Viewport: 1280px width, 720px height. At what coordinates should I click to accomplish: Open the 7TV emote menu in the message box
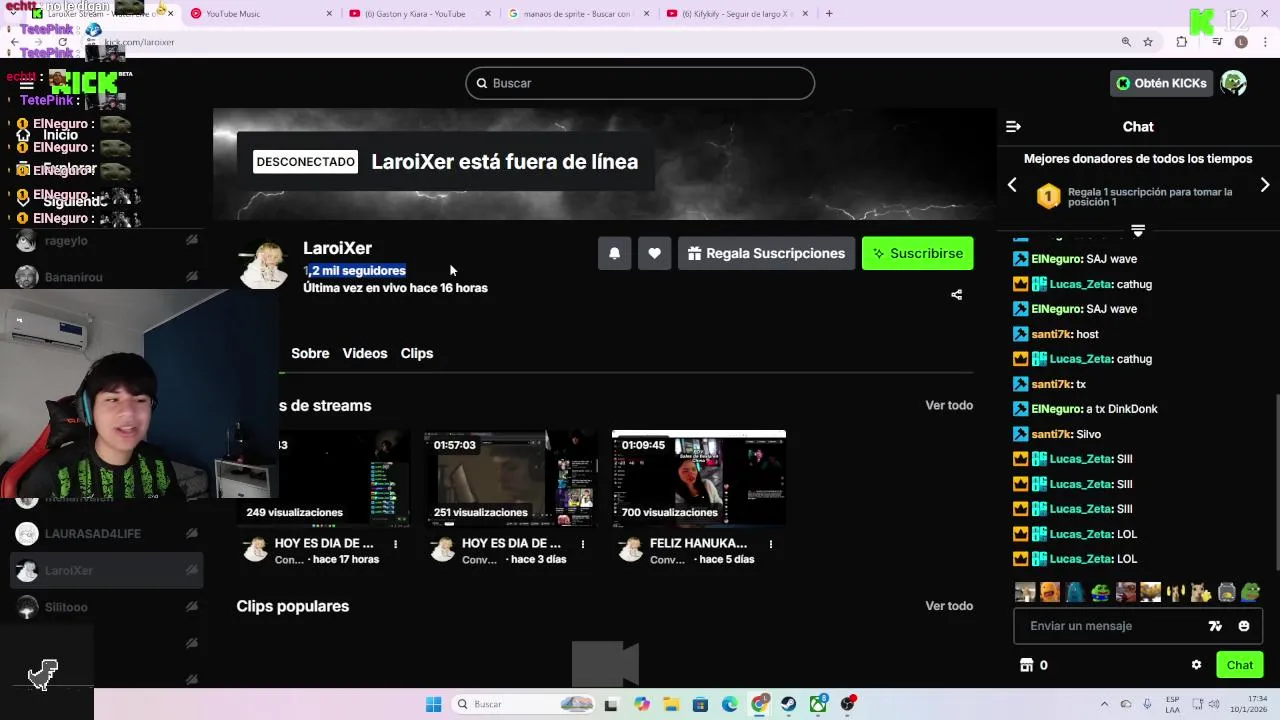point(1215,626)
